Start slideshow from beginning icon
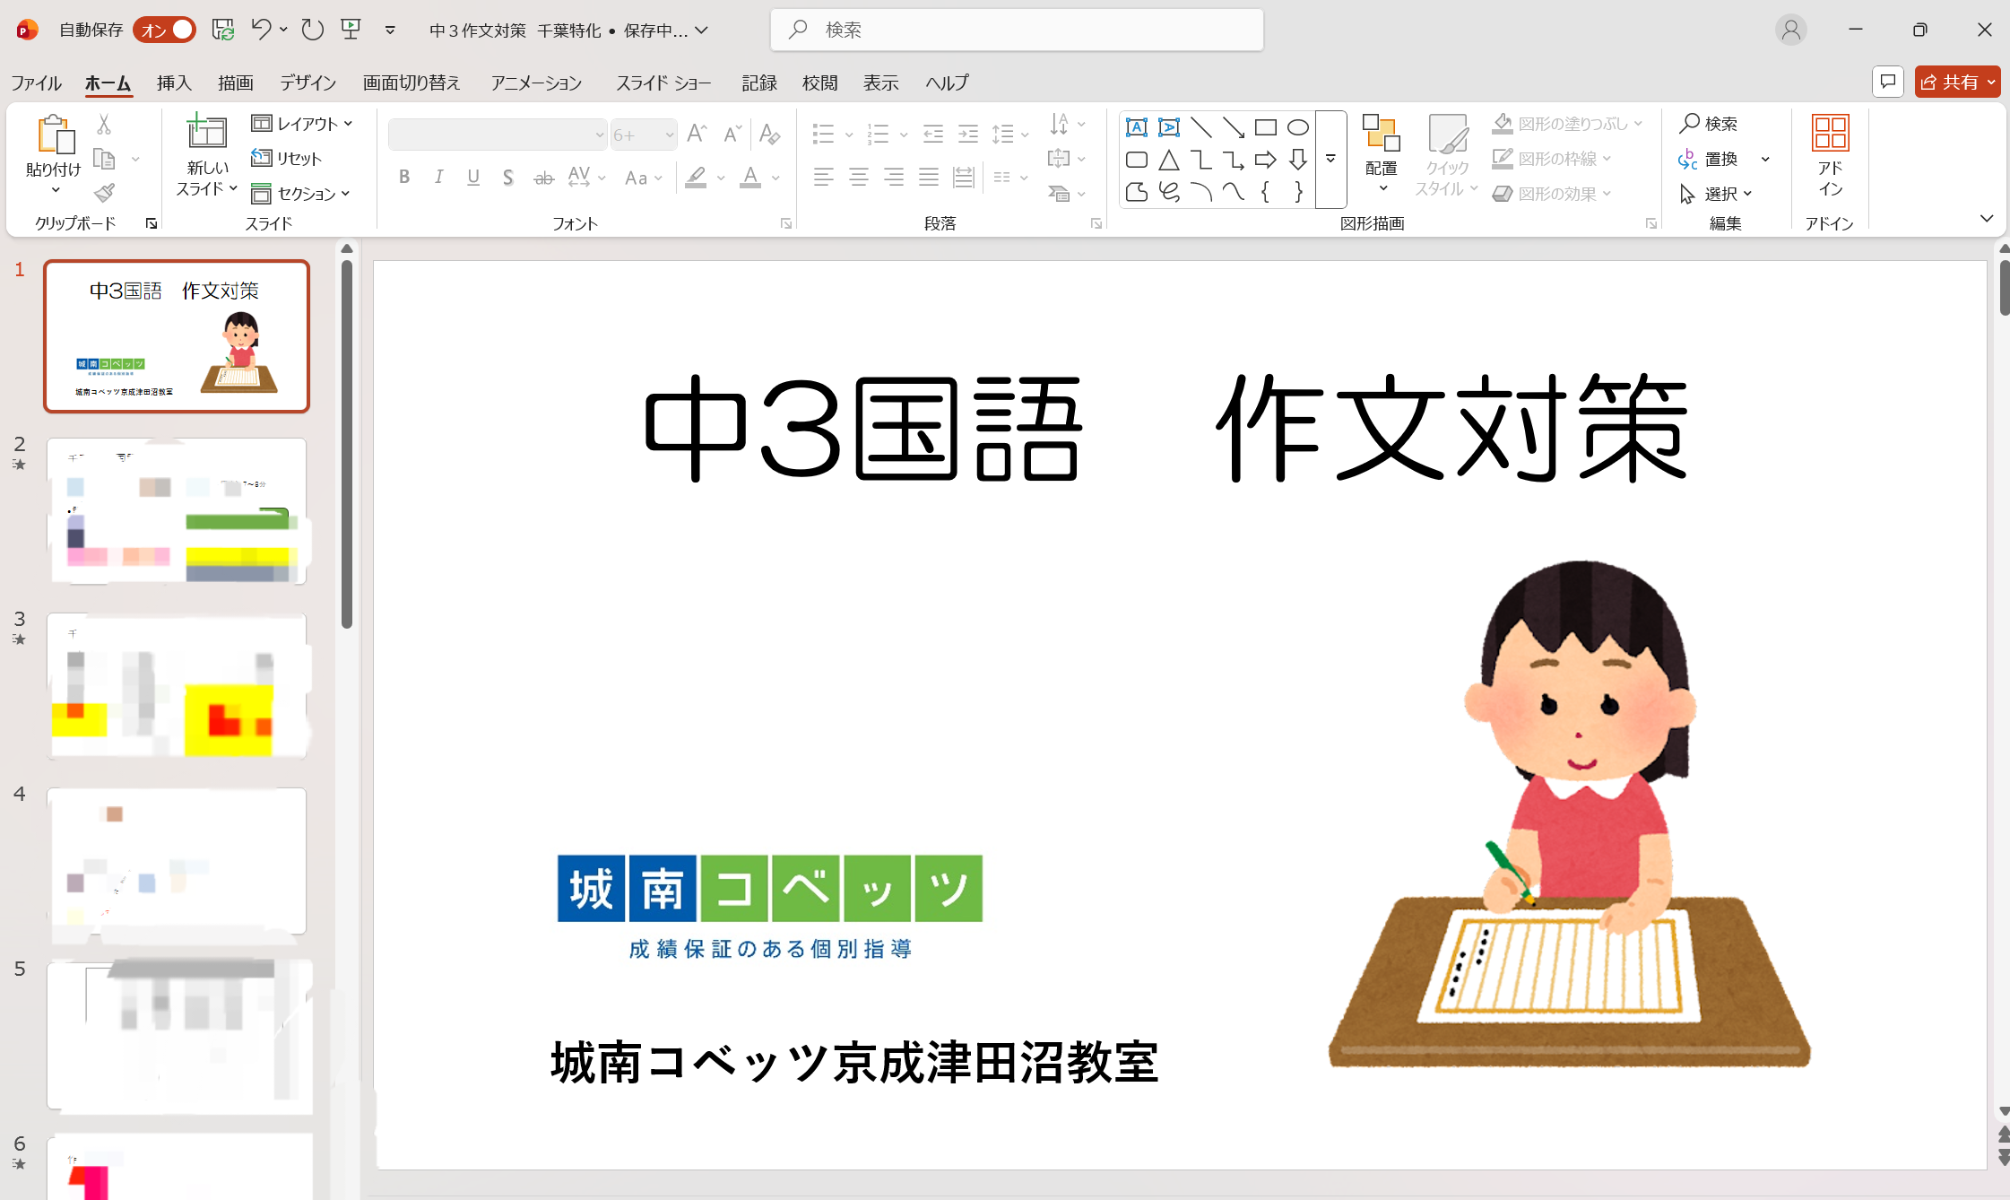Image resolution: width=2010 pixels, height=1200 pixels. (351, 30)
